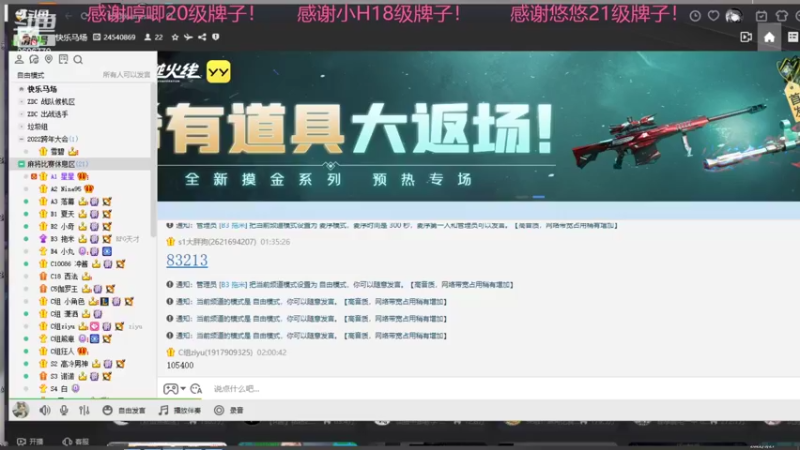This screenshot has height=450, width=800.
Task: Click the pink badge next to C组ziyu
Action: coord(95,327)
